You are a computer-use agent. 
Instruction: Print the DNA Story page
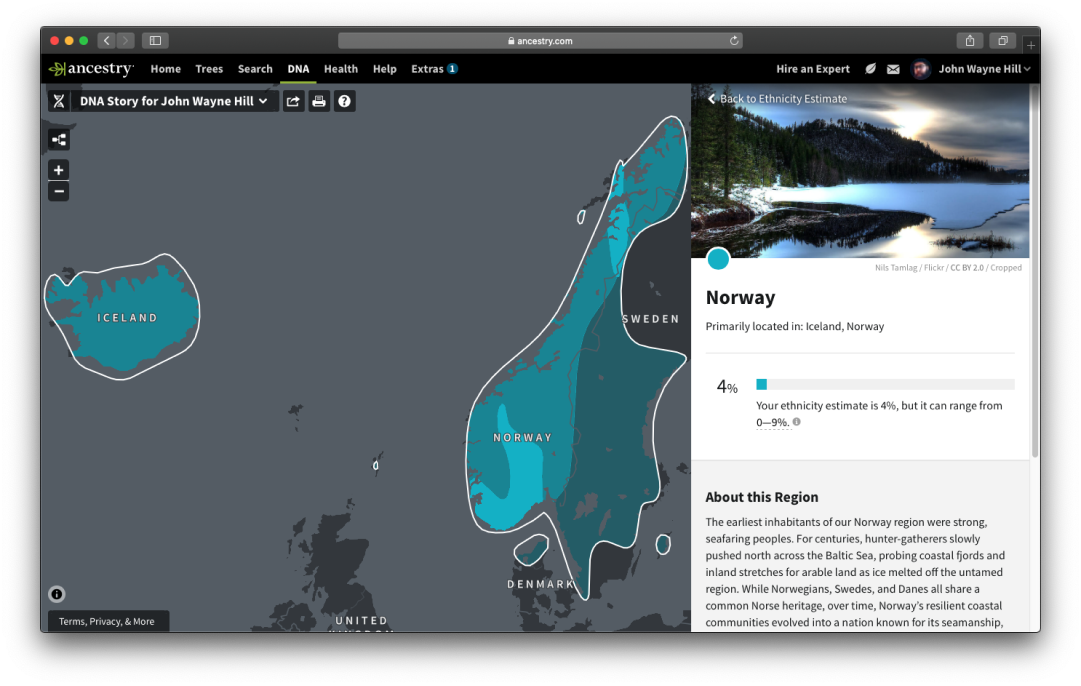pos(319,101)
